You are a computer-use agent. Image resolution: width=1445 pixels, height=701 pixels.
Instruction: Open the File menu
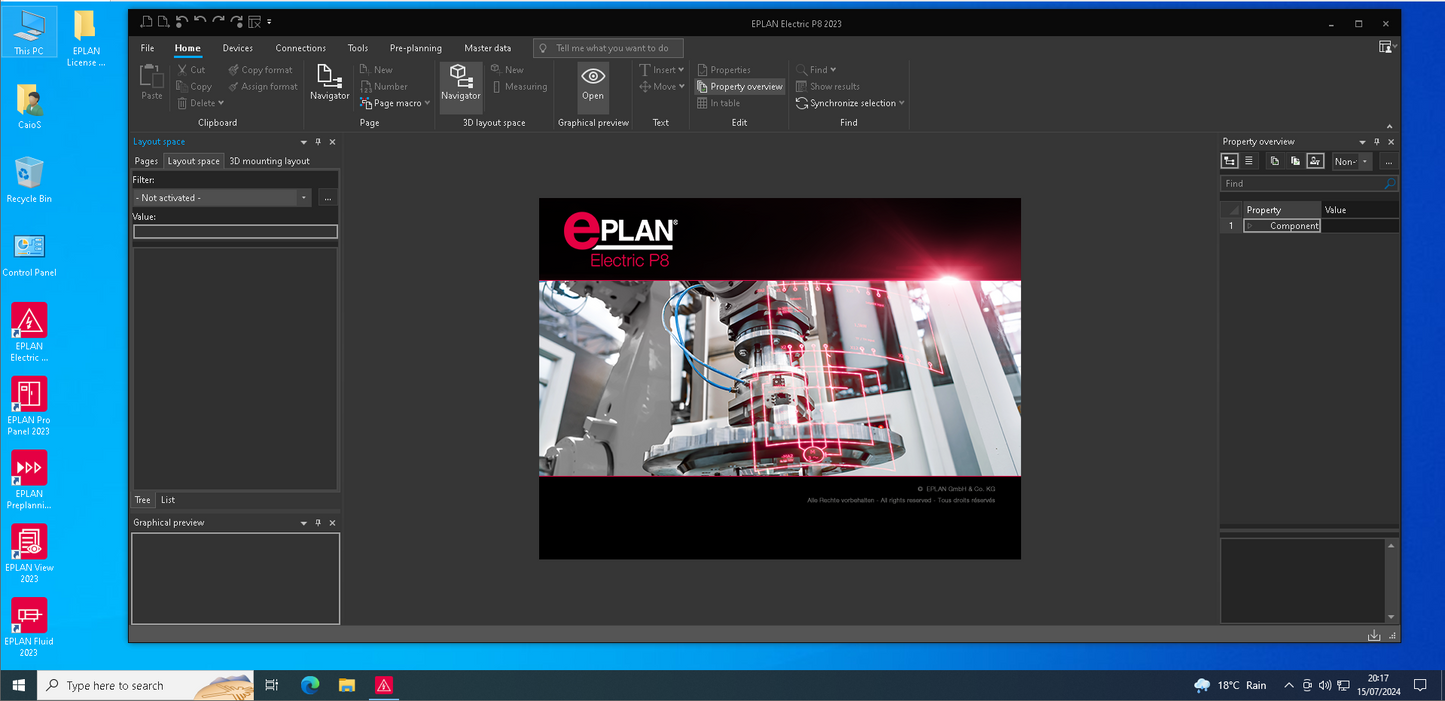tap(147, 48)
